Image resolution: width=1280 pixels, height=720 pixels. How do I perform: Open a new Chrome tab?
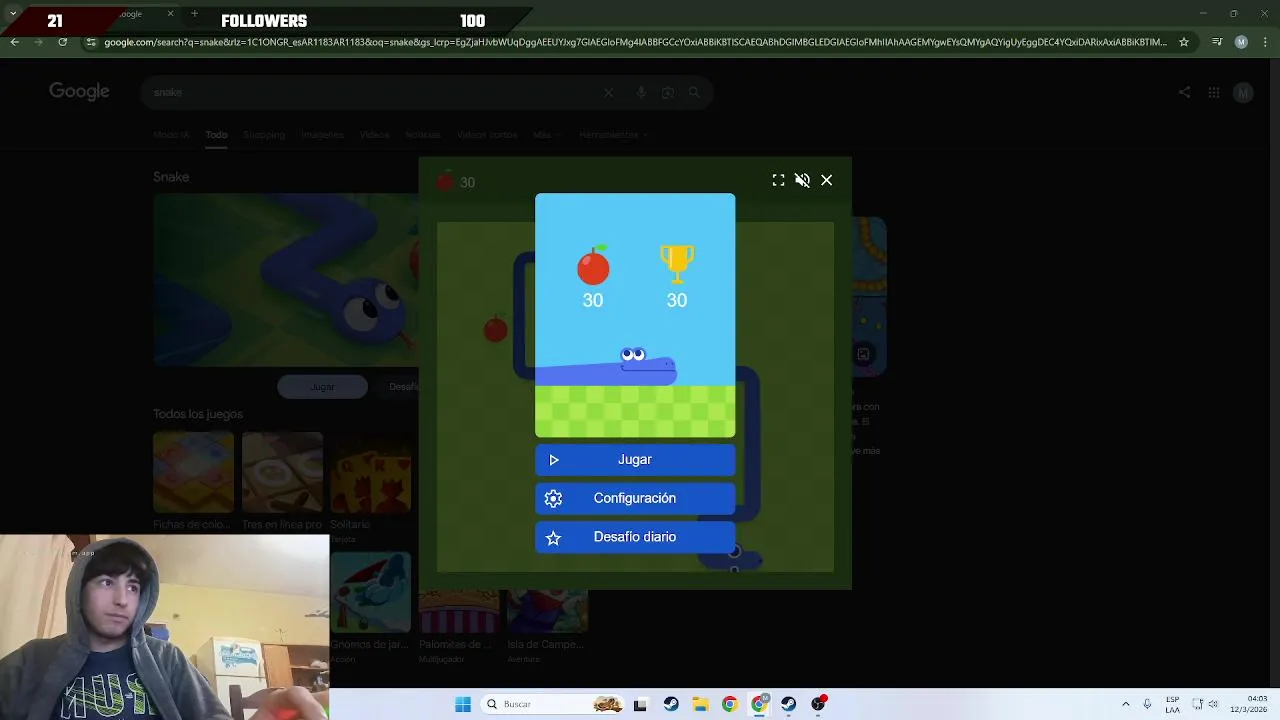[194, 14]
